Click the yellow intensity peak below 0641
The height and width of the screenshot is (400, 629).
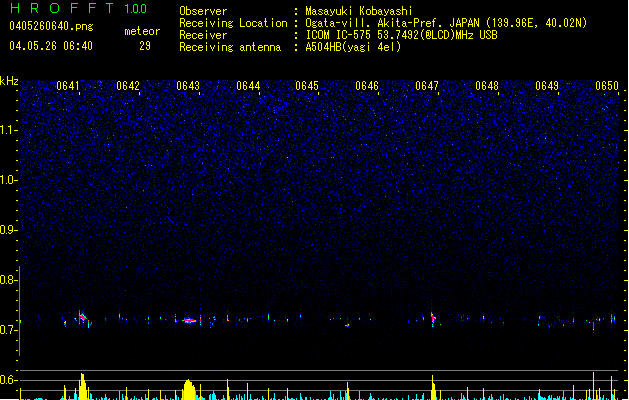[83, 386]
